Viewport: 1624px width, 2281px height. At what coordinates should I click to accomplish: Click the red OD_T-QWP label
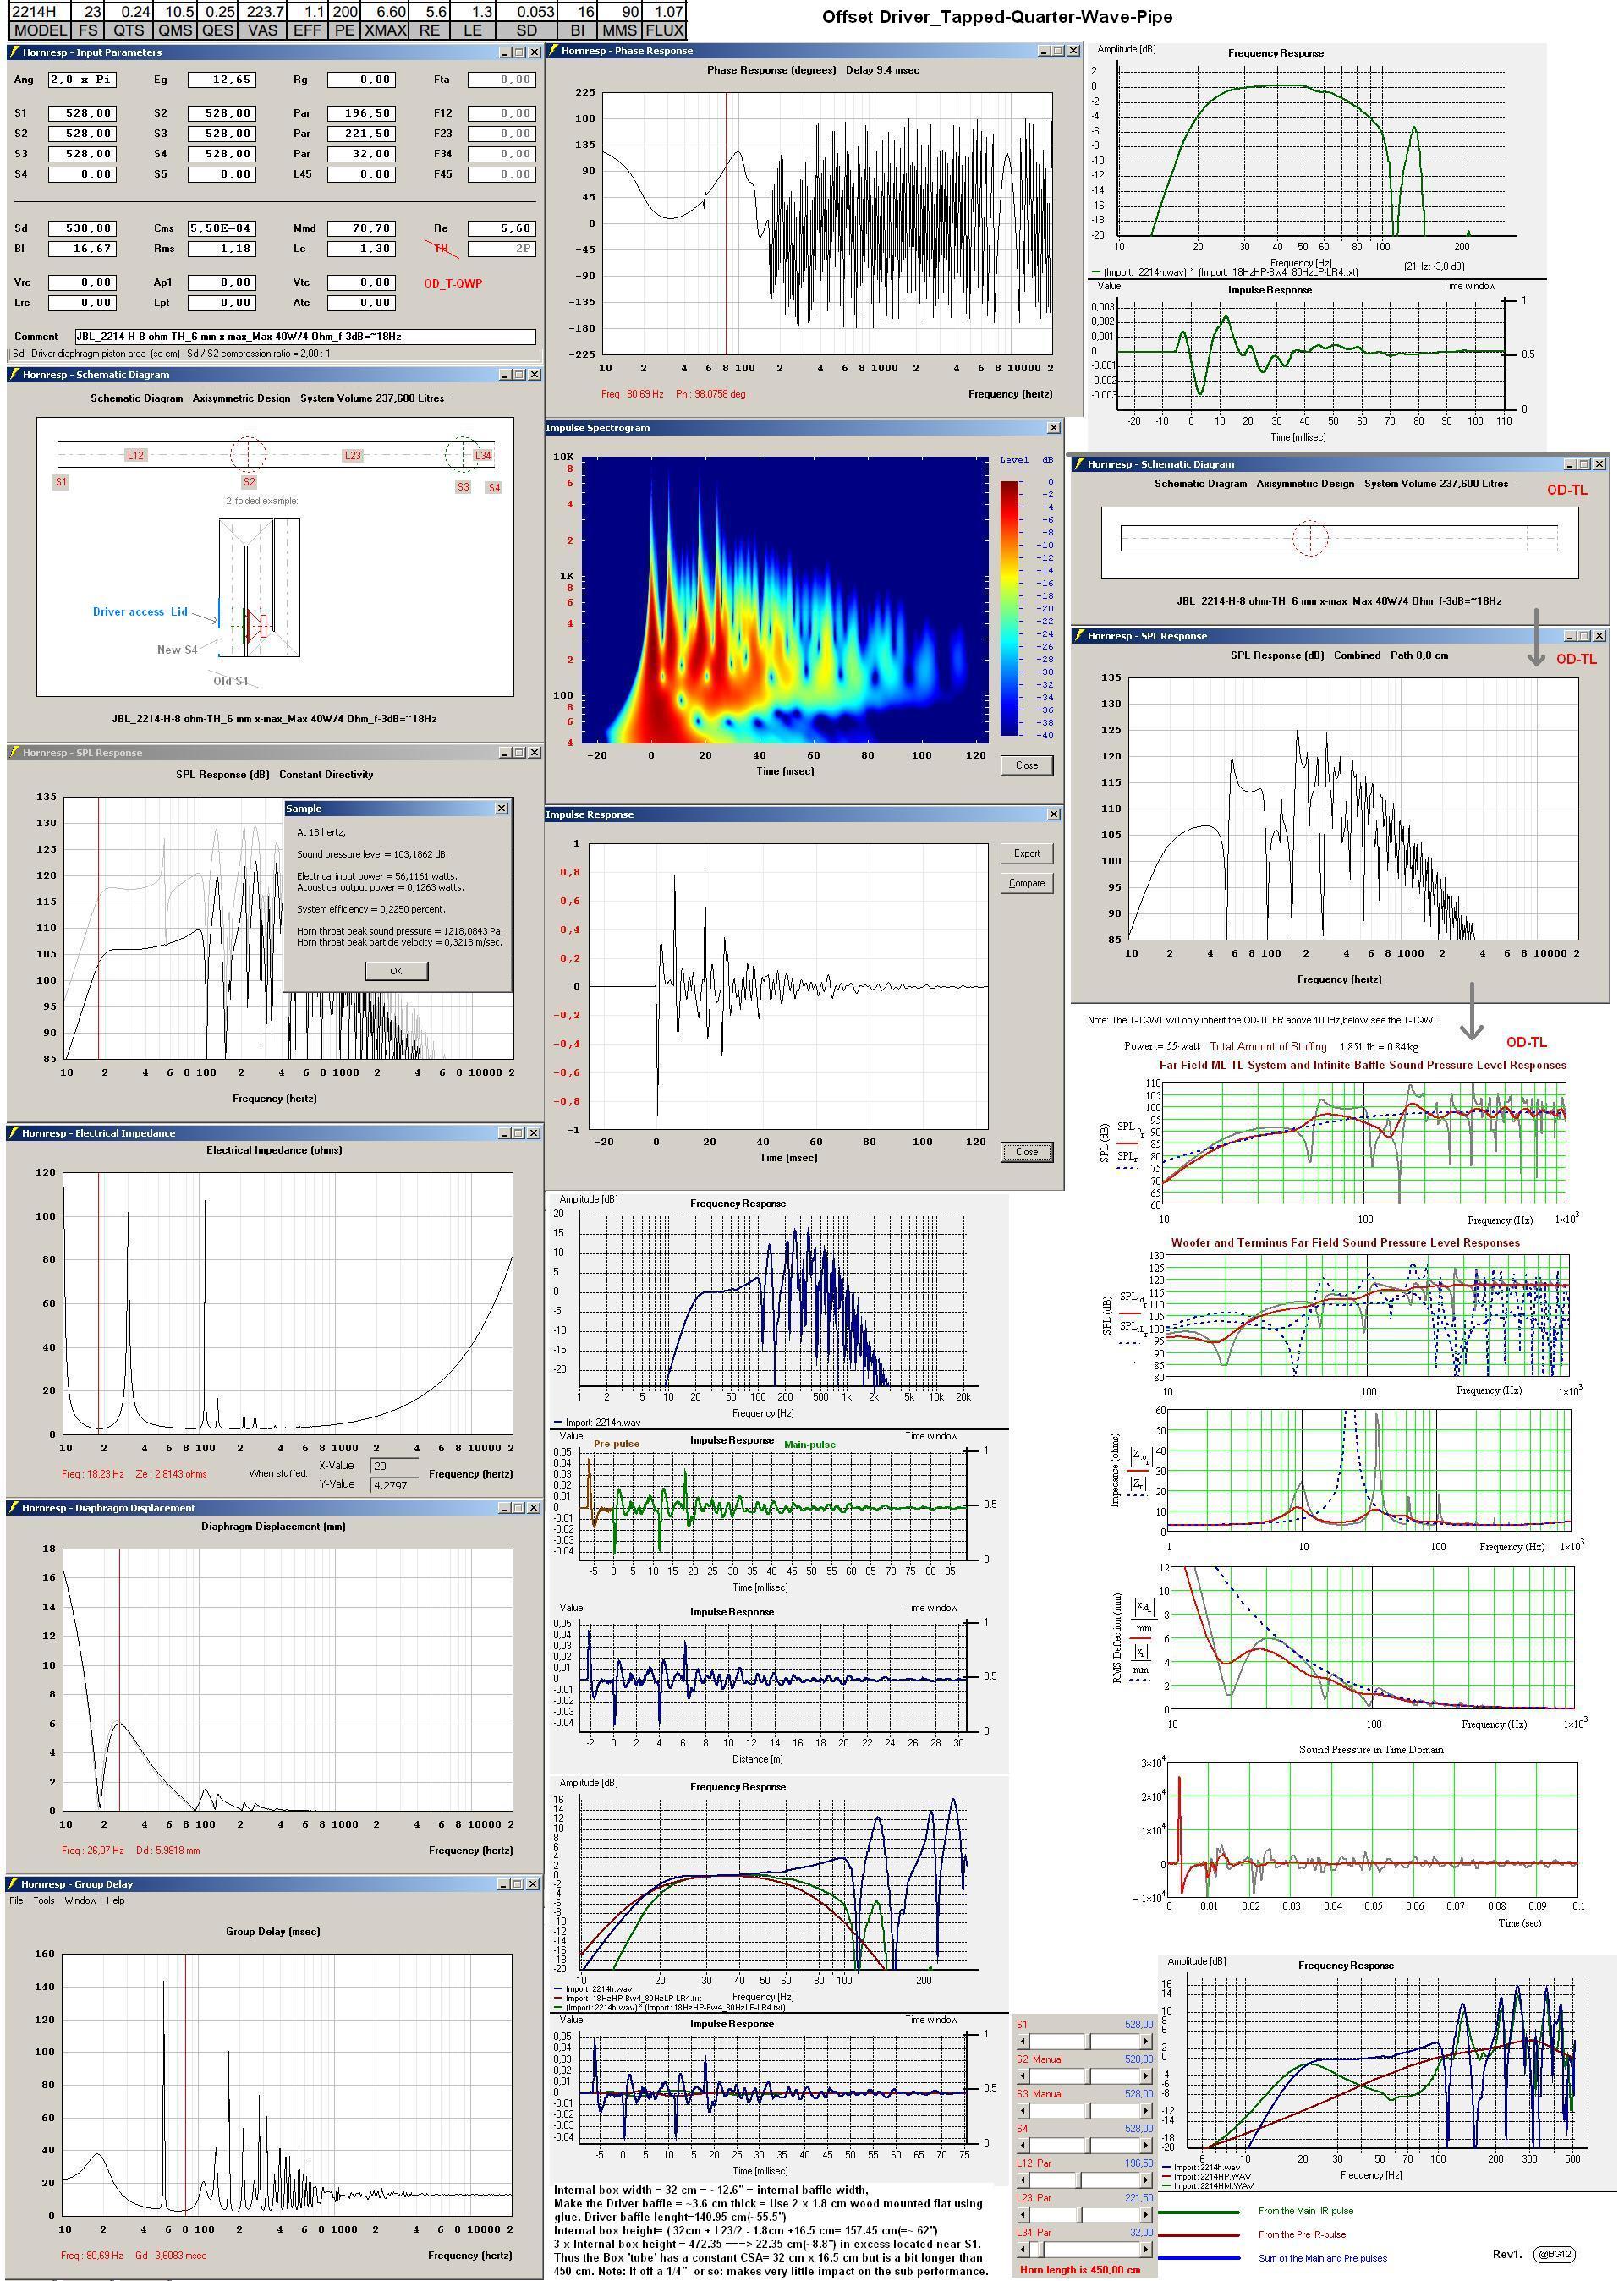[453, 283]
